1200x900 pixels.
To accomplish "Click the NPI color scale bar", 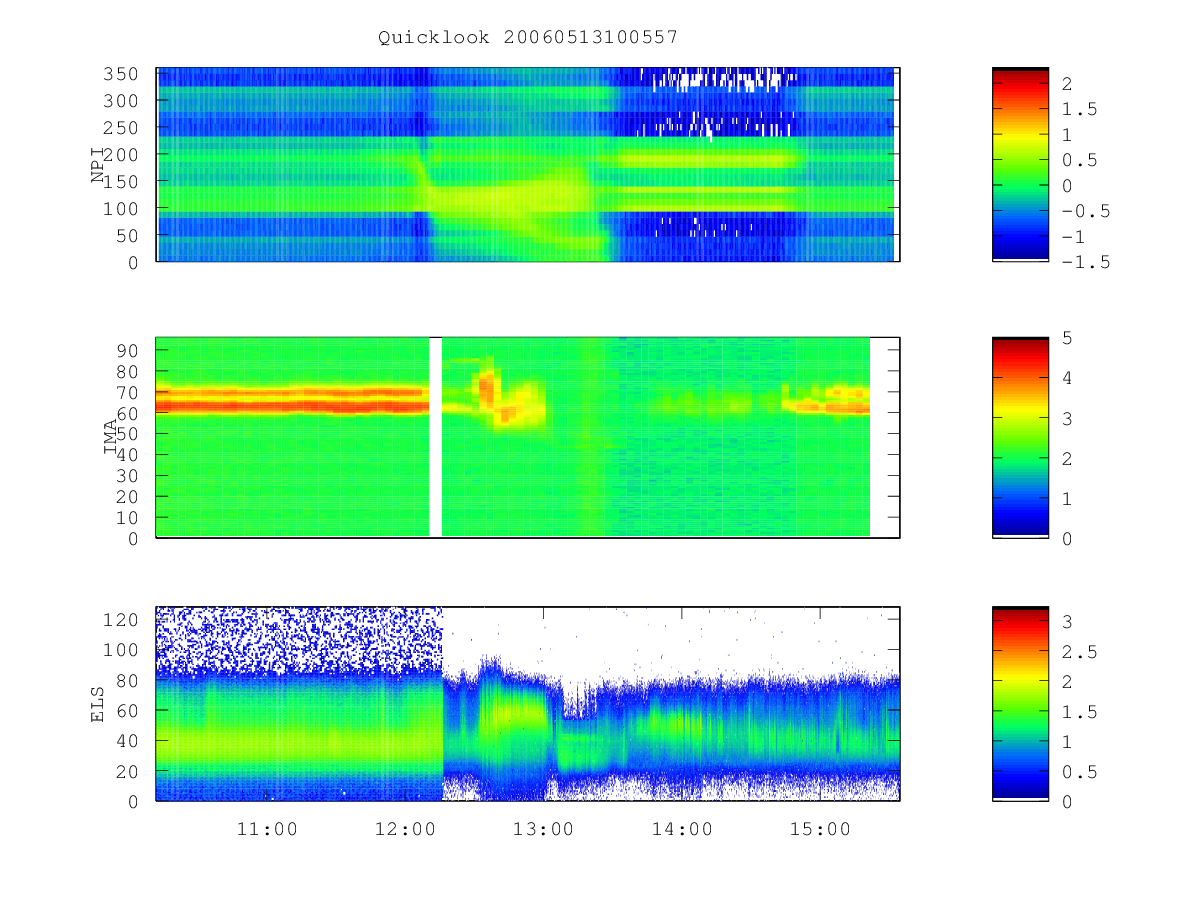I will pyautogui.click(x=1020, y=165).
